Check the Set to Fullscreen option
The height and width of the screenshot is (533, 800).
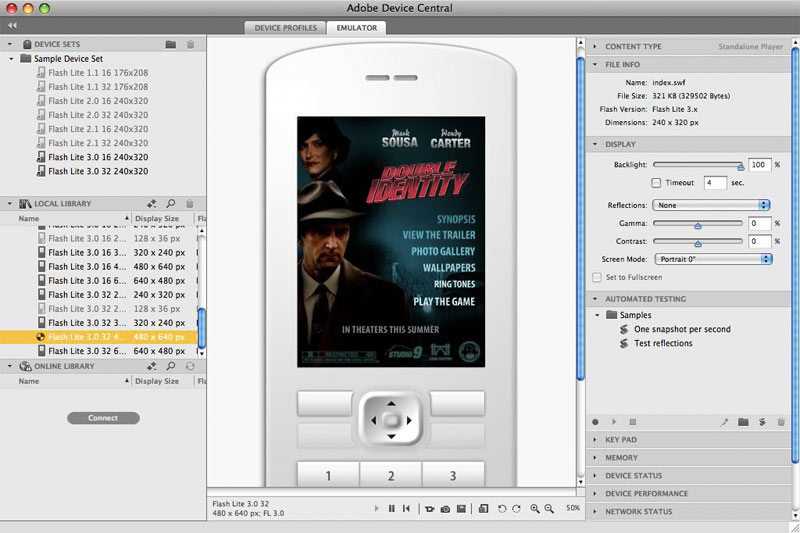(597, 277)
